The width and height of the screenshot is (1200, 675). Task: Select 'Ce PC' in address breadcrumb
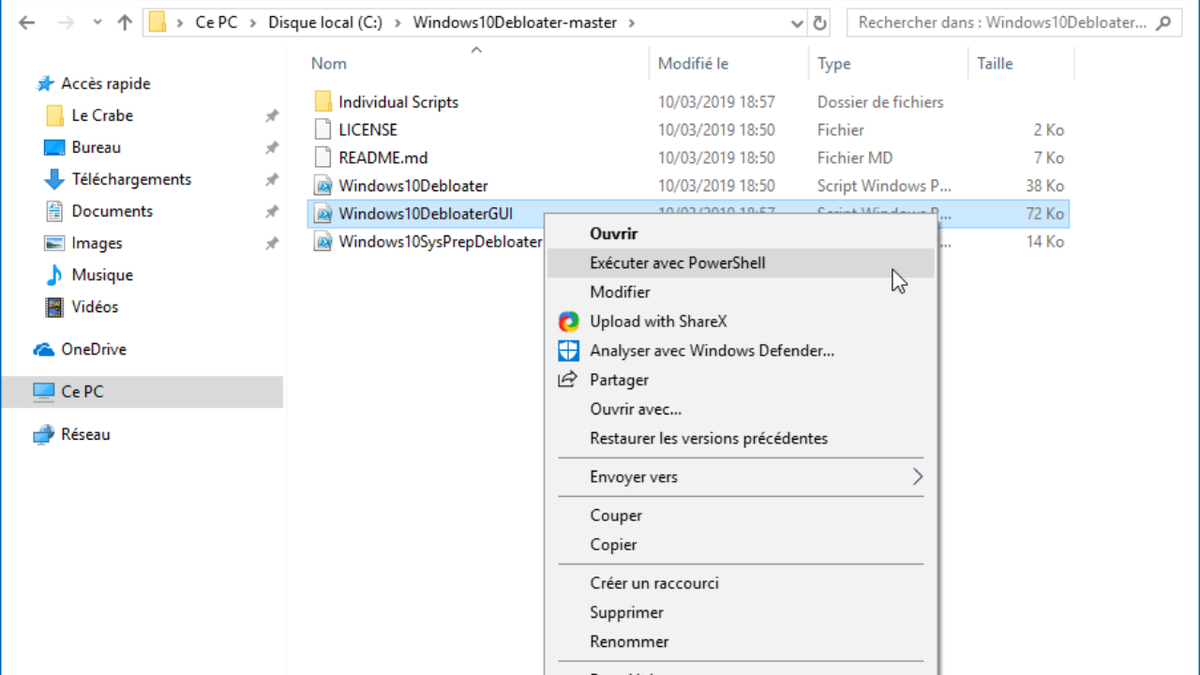[x=216, y=22]
